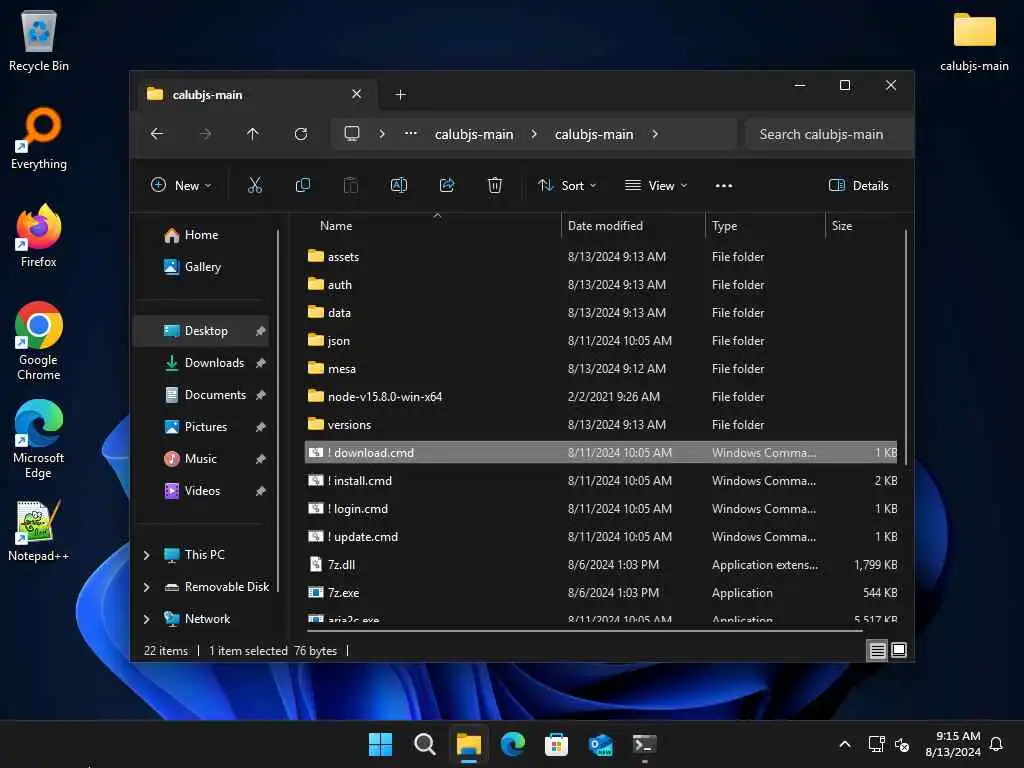The width and height of the screenshot is (1024, 768).
Task: Open the Terminal from the taskbar
Action: pos(645,744)
